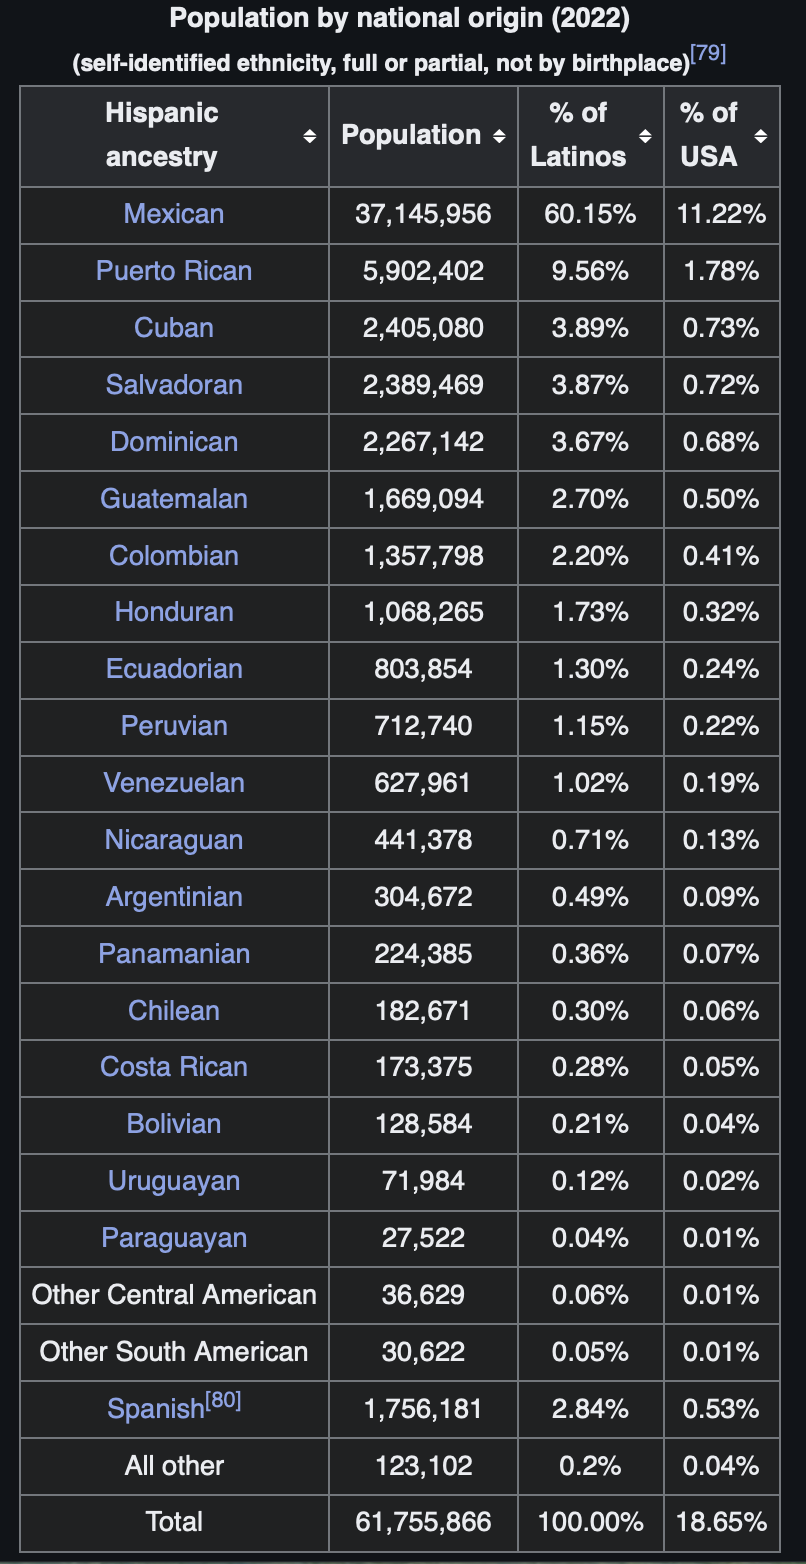
Task: Open the Salvadoran article link
Action: [174, 385]
